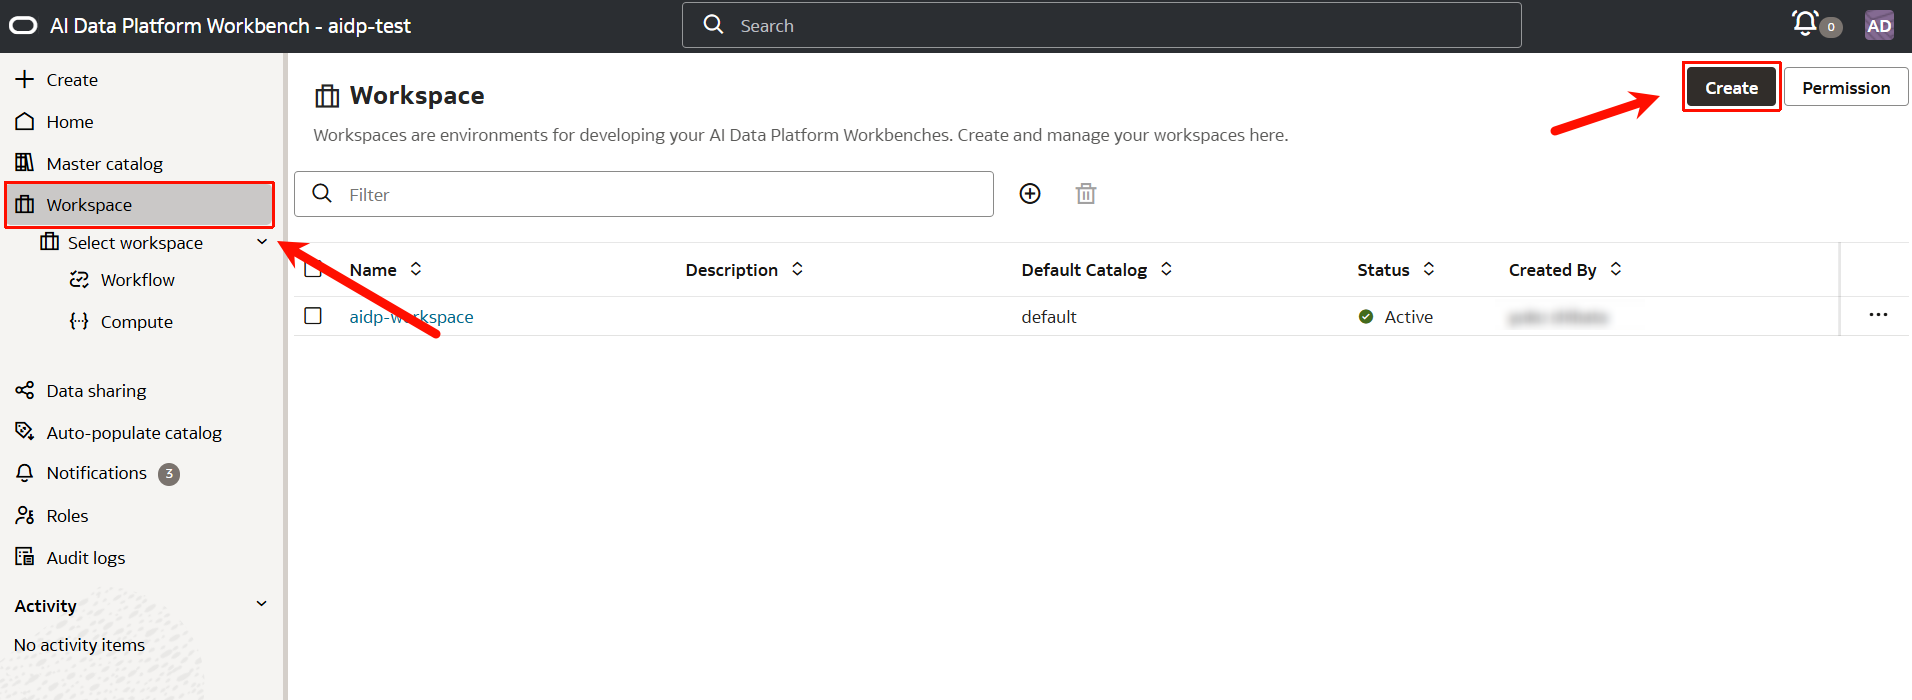Click the green Active status check icon
The image size is (1912, 700).
(1366, 316)
